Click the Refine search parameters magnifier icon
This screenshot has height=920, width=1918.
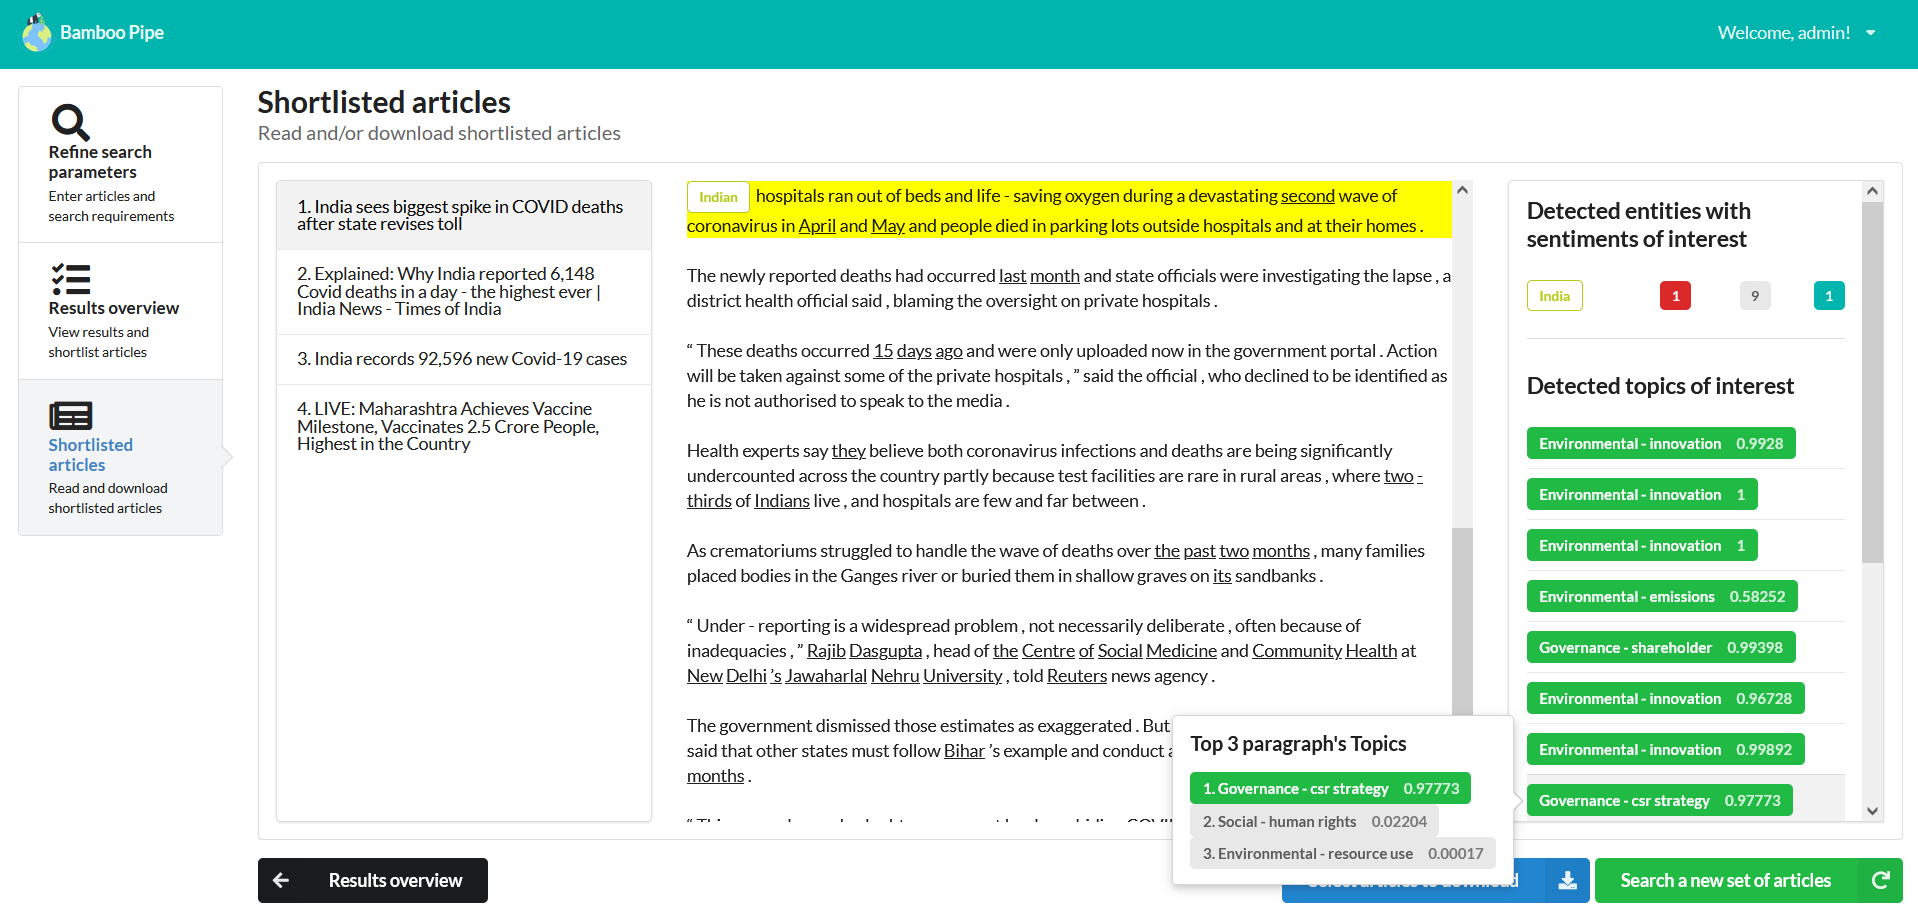click(70, 123)
